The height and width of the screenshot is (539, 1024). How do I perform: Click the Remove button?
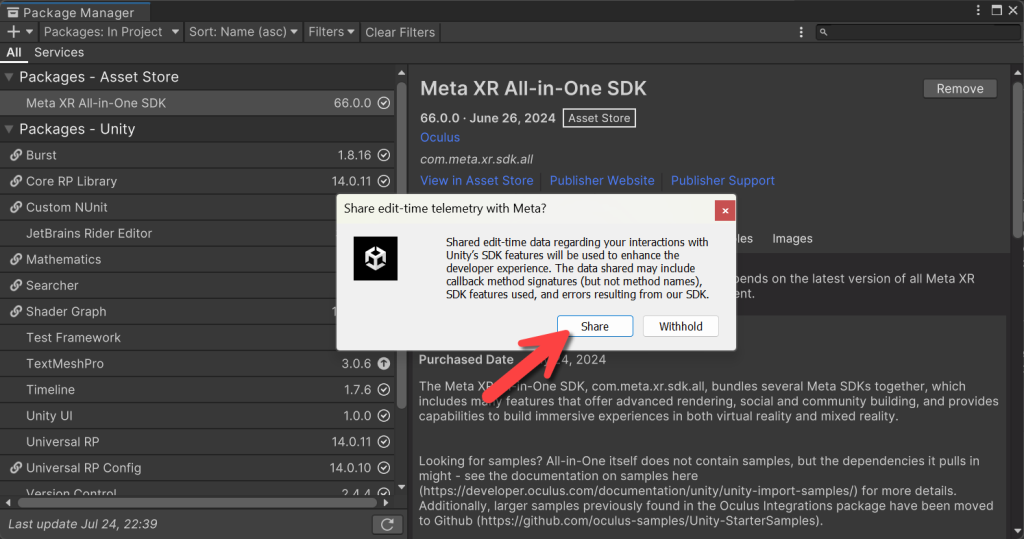click(960, 89)
